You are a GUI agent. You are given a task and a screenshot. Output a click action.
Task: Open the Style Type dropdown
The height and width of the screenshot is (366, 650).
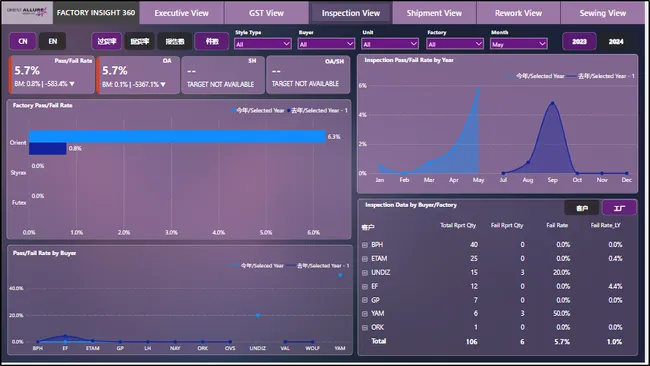point(262,44)
